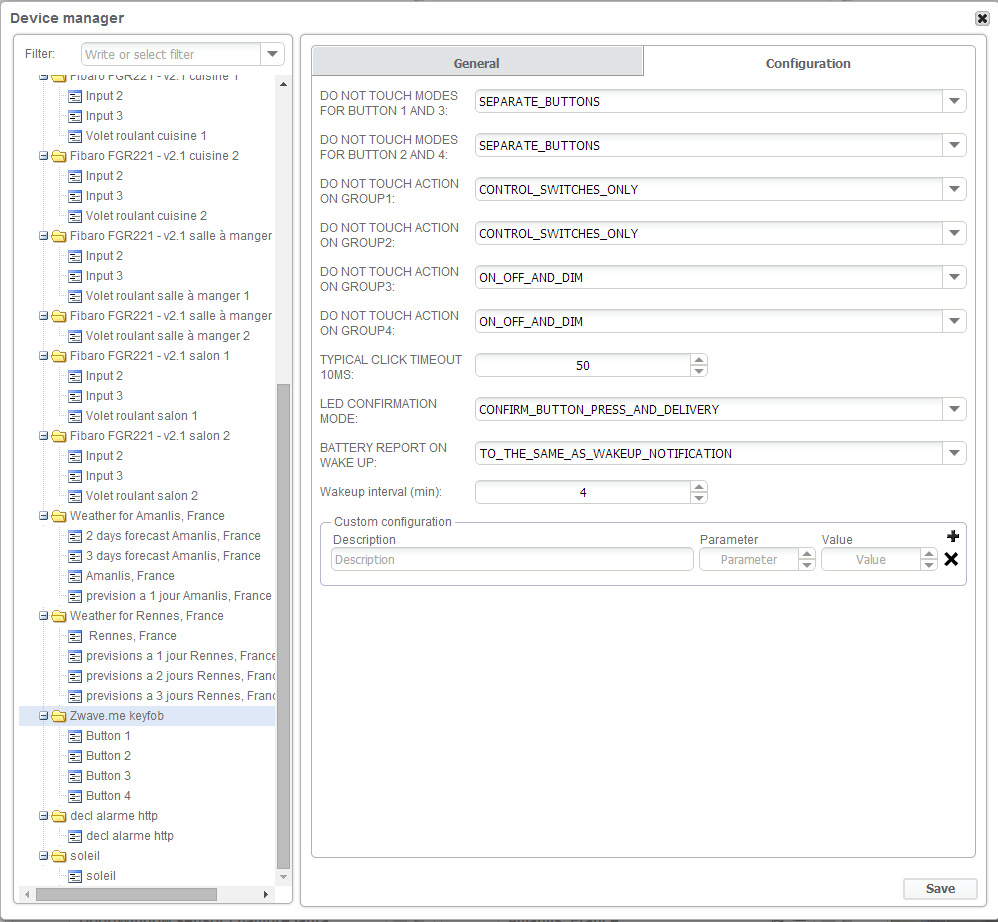Click the plus icon to add custom configuration
This screenshot has height=922, width=998.
pyautogui.click(x=953, y=536)
